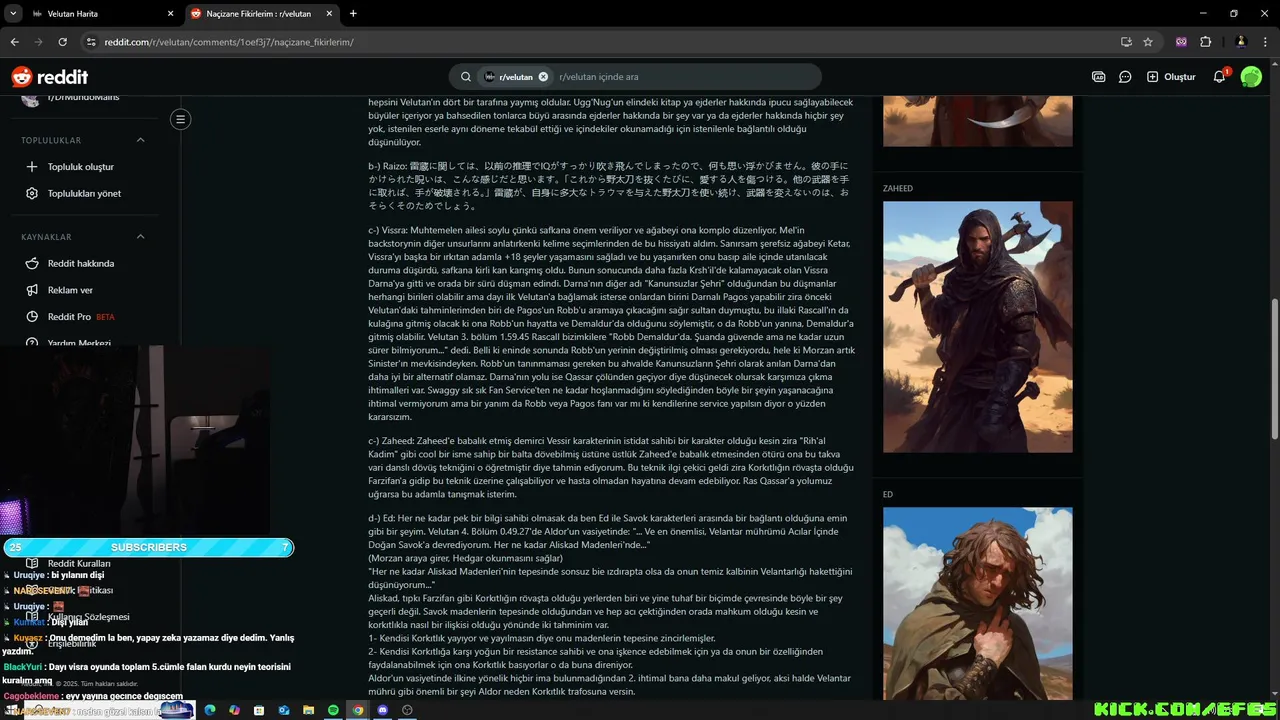The image size is (1280, 720).
Task: Click the gear icon beside Toplulukları yönet
Action: click(32, 193)
